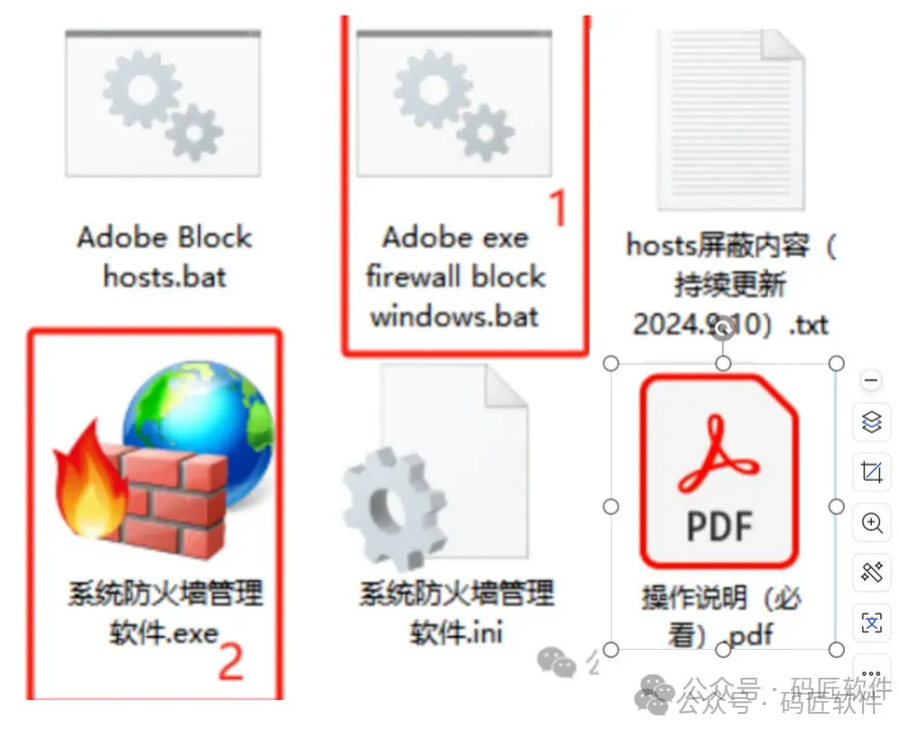Viewport: 899px width, 731px height.
Task: Click the rotation handle above PDF image
Action: [x=724, y=328]
